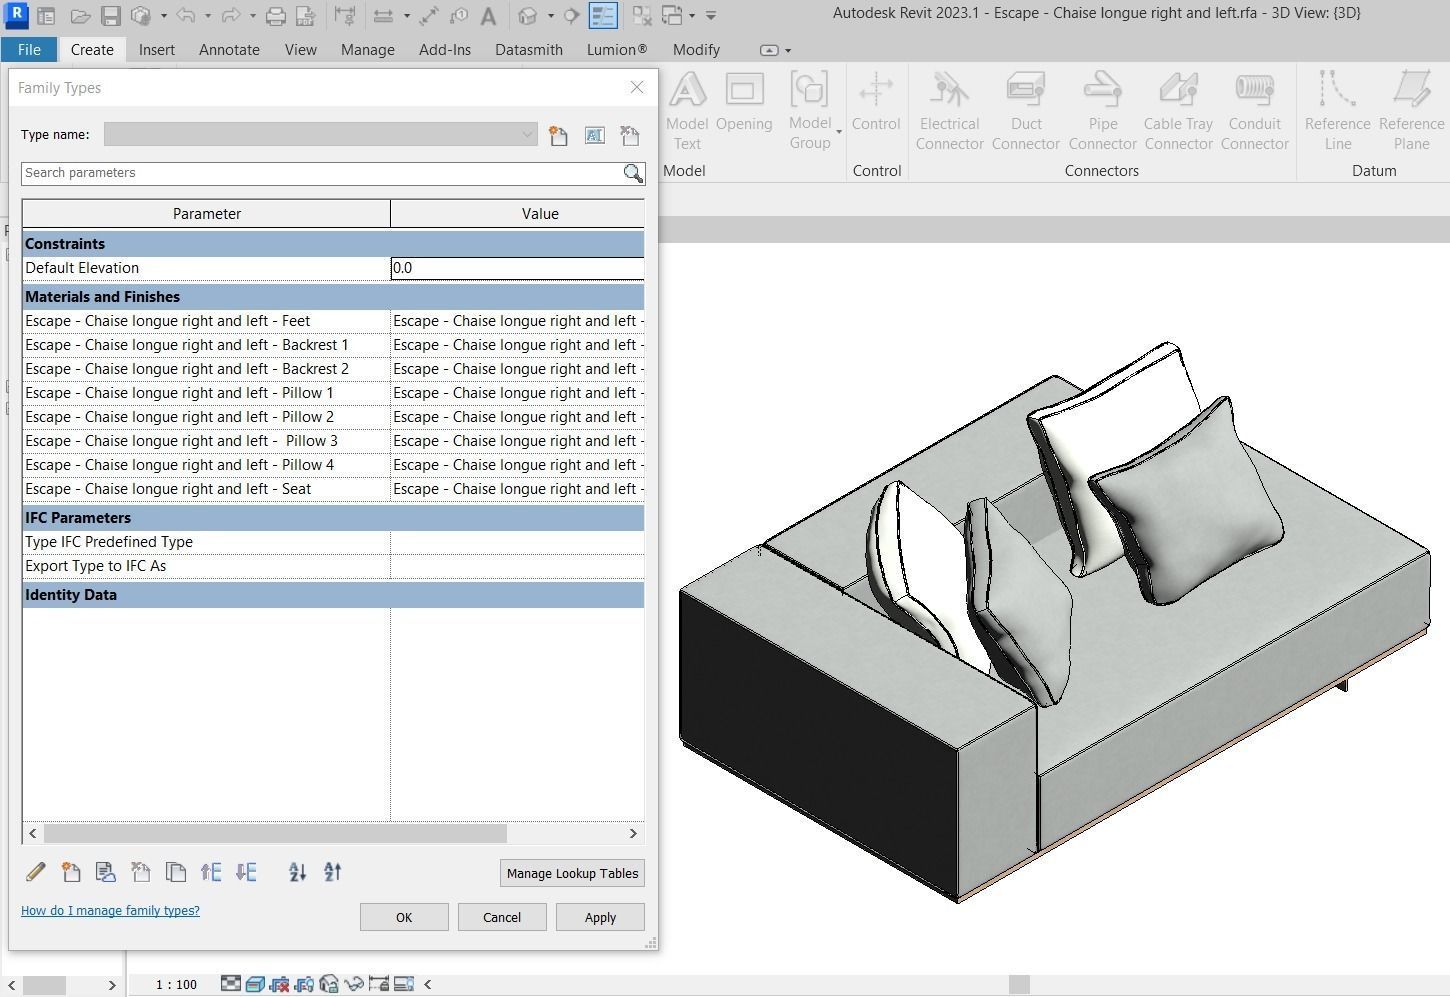Sort parameters in descending Z-A order

click(x=333, y=872)
